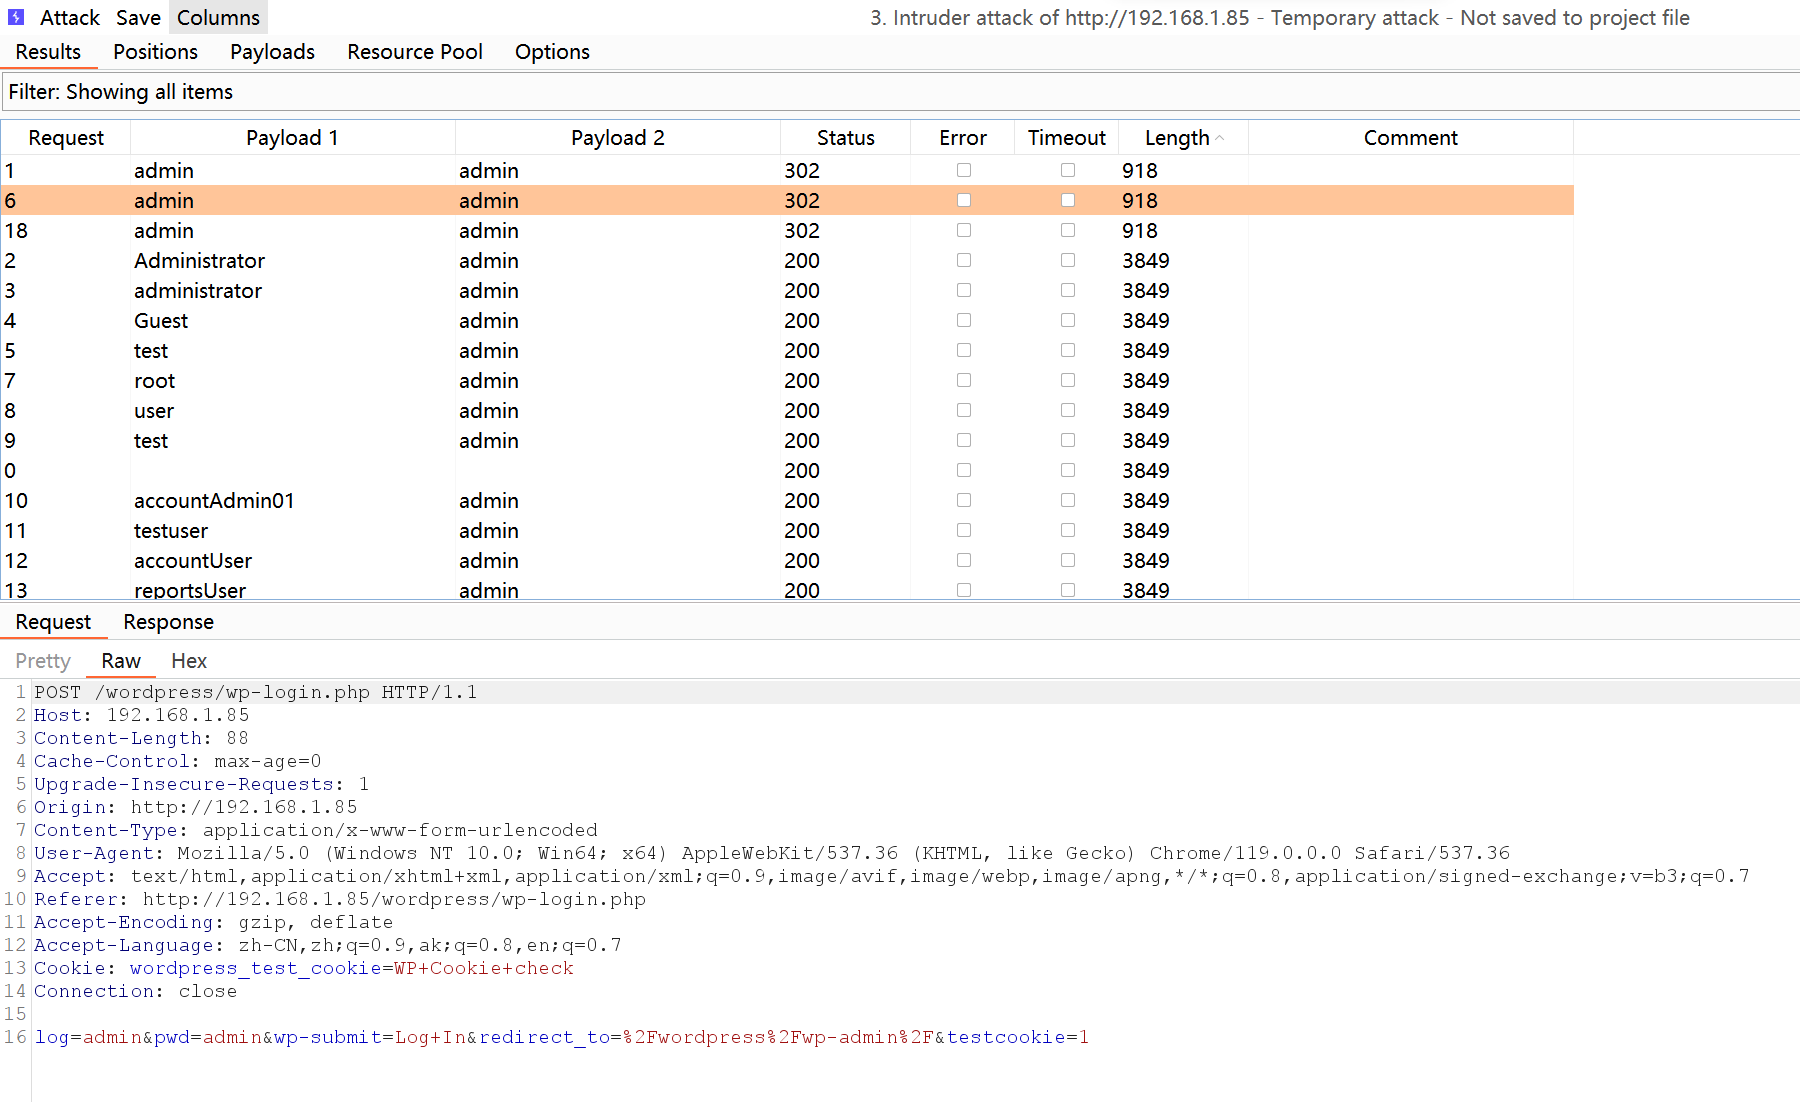Toggle Timeout checkbox in root row
The width and height of the screenshot is (1800, 1102).
tap(1068, 381)
